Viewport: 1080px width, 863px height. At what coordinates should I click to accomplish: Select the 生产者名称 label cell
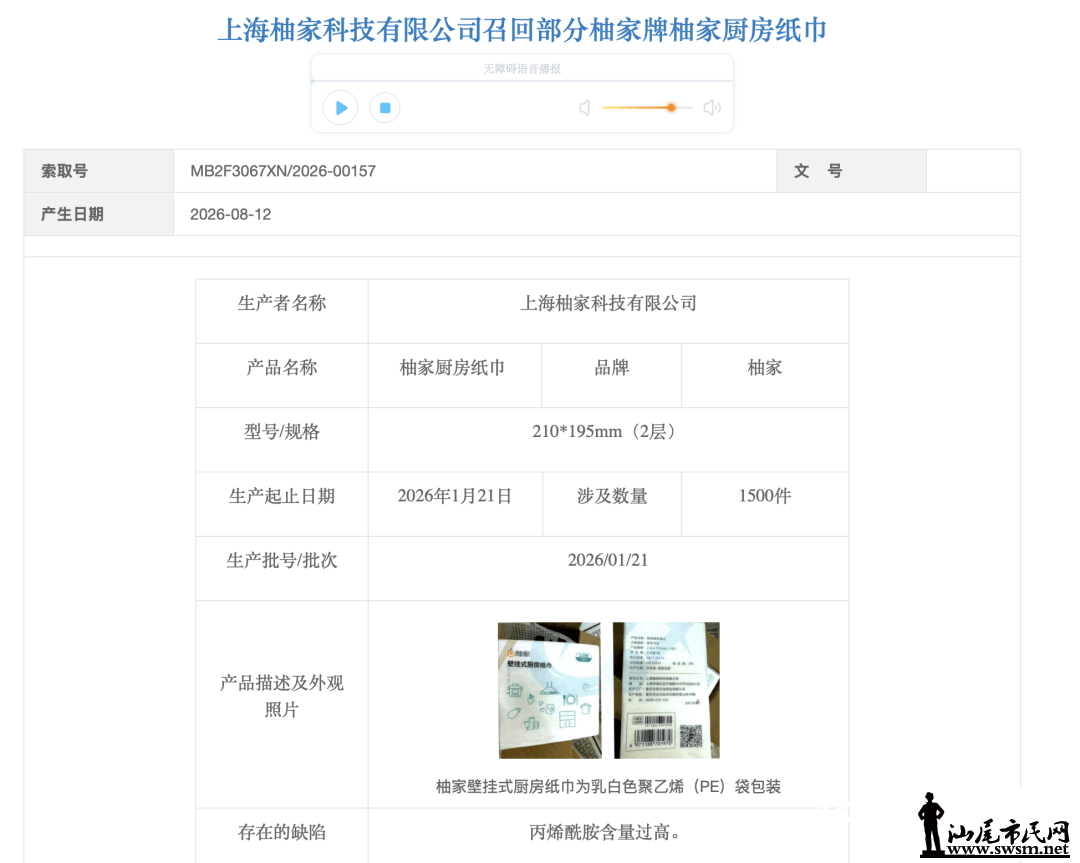tap(282, 311)
